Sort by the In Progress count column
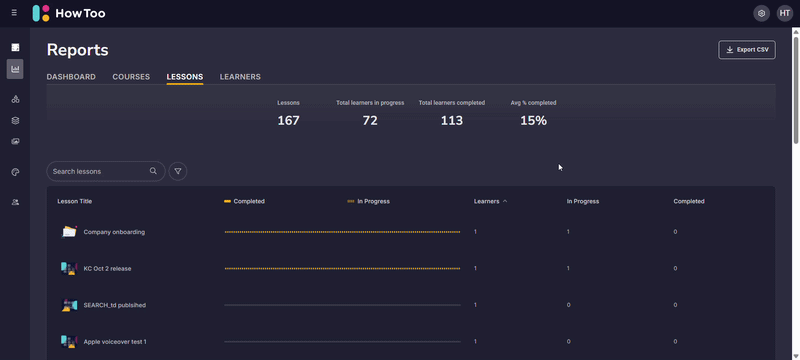Viewport: 800px width, 360px height. 583,201
